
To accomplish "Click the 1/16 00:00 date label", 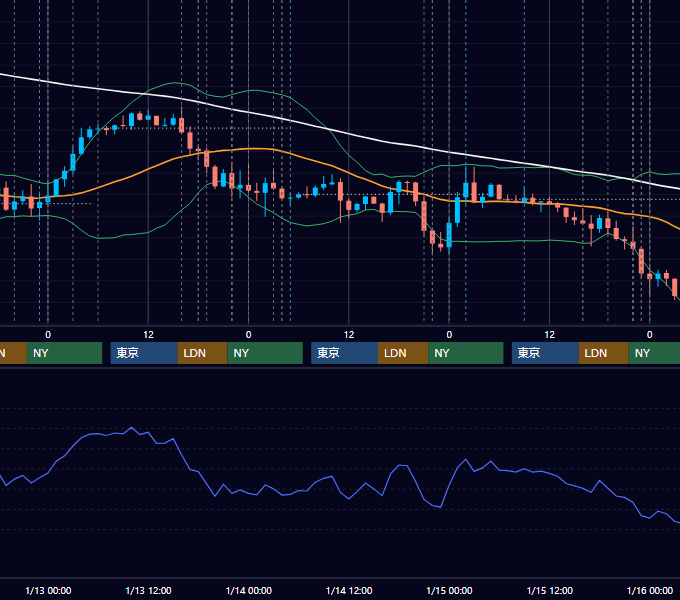I will pos(650,590).
